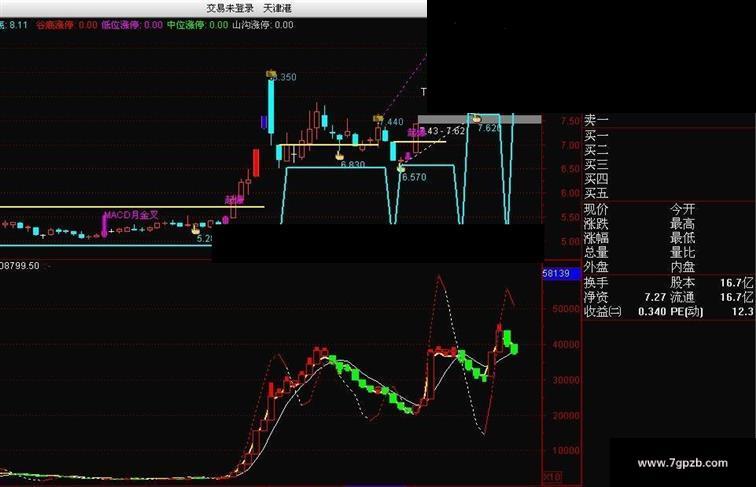This screenshot has height=487, width=756.
Task: Click the X10 scale box at the volume axis
Action: click(552, 477)
